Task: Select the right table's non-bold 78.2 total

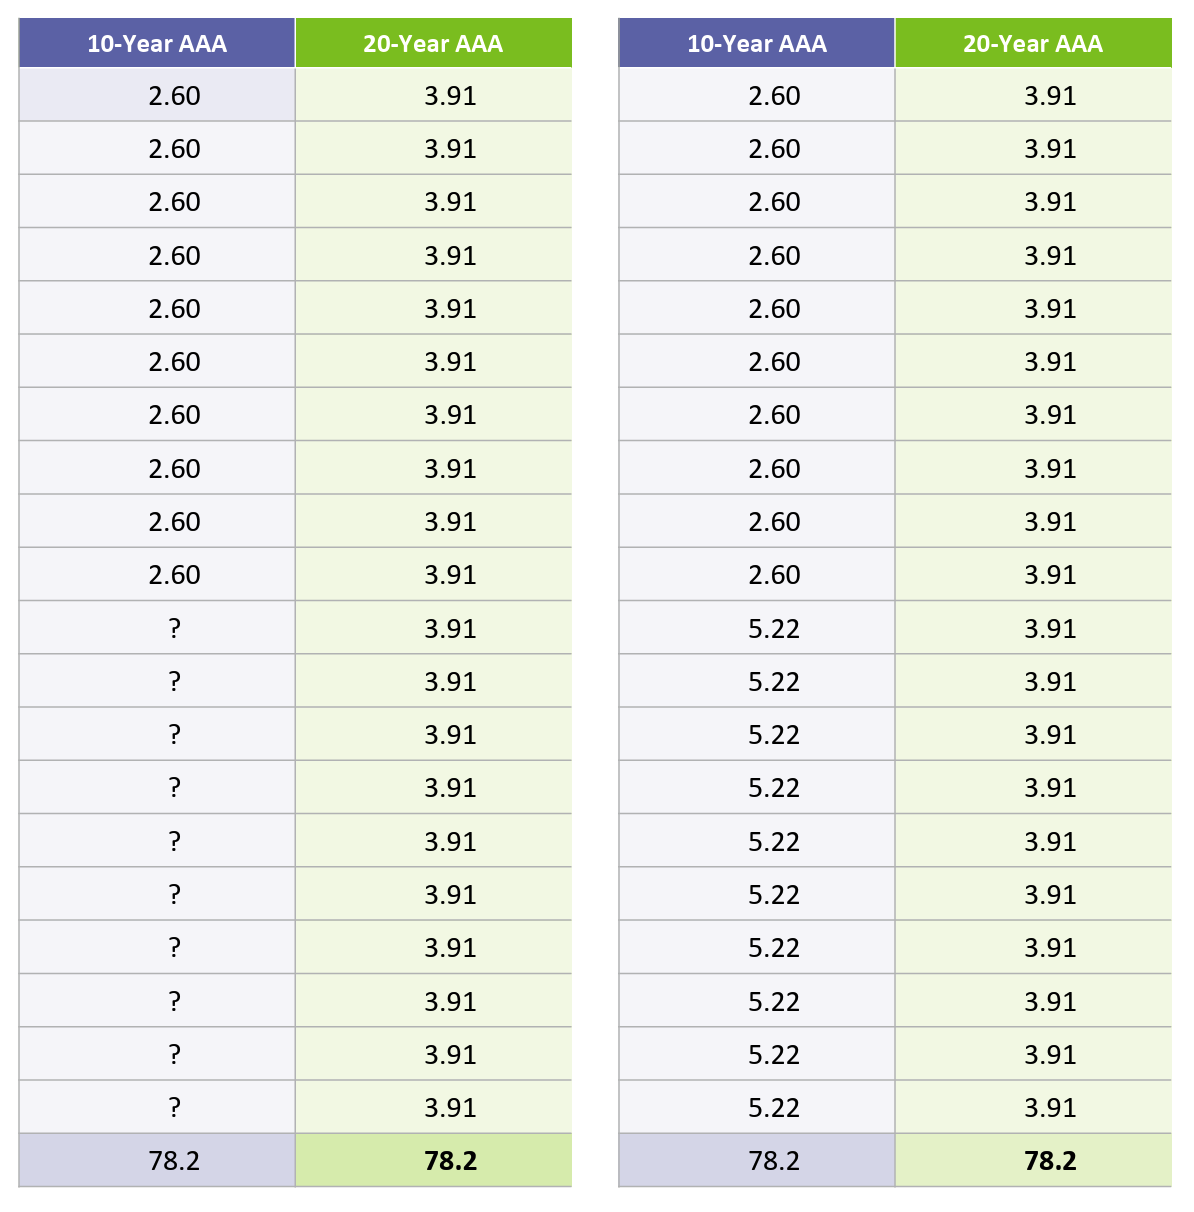Action: coord(775,1161)
